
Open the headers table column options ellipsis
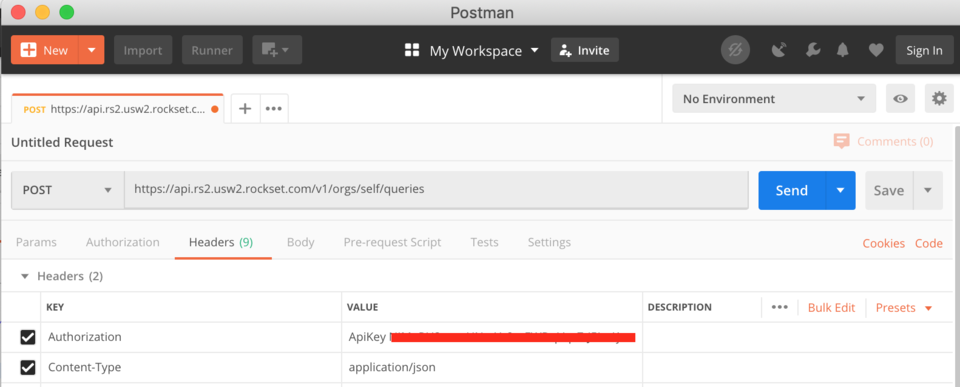pyautogui.click(x=779, y=307)
